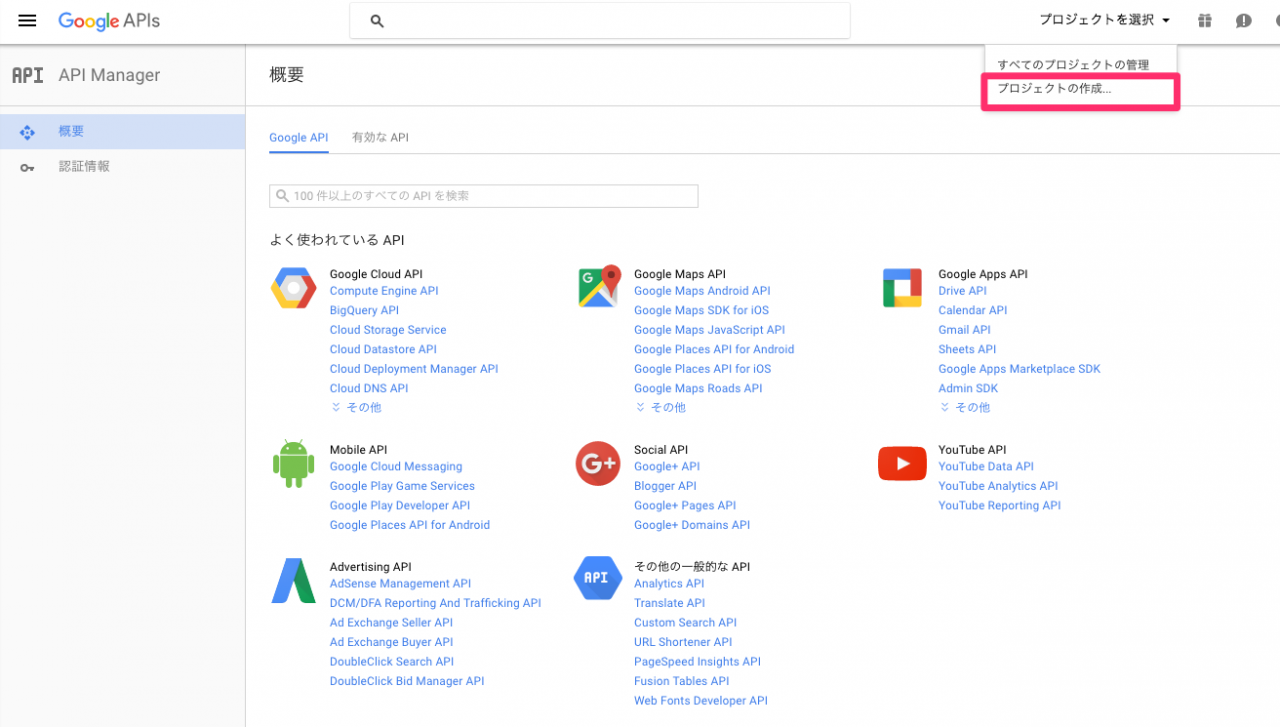Screen dimensions: 1280x727
Task: Open Compute Engine API link
Action: [384, 291]
